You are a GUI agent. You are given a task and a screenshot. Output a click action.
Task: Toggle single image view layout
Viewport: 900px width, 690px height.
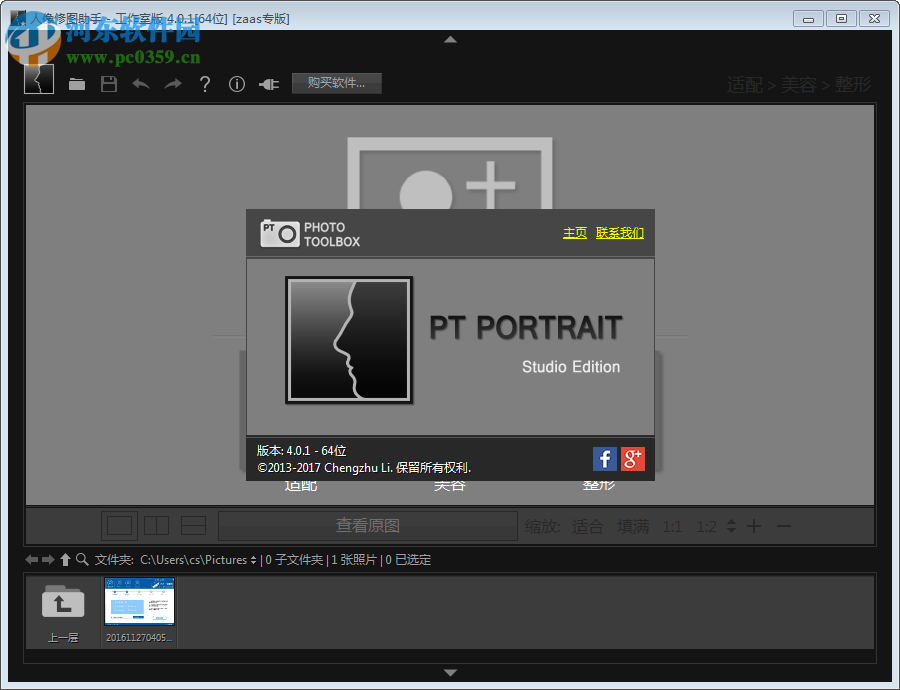coord(119,525)
